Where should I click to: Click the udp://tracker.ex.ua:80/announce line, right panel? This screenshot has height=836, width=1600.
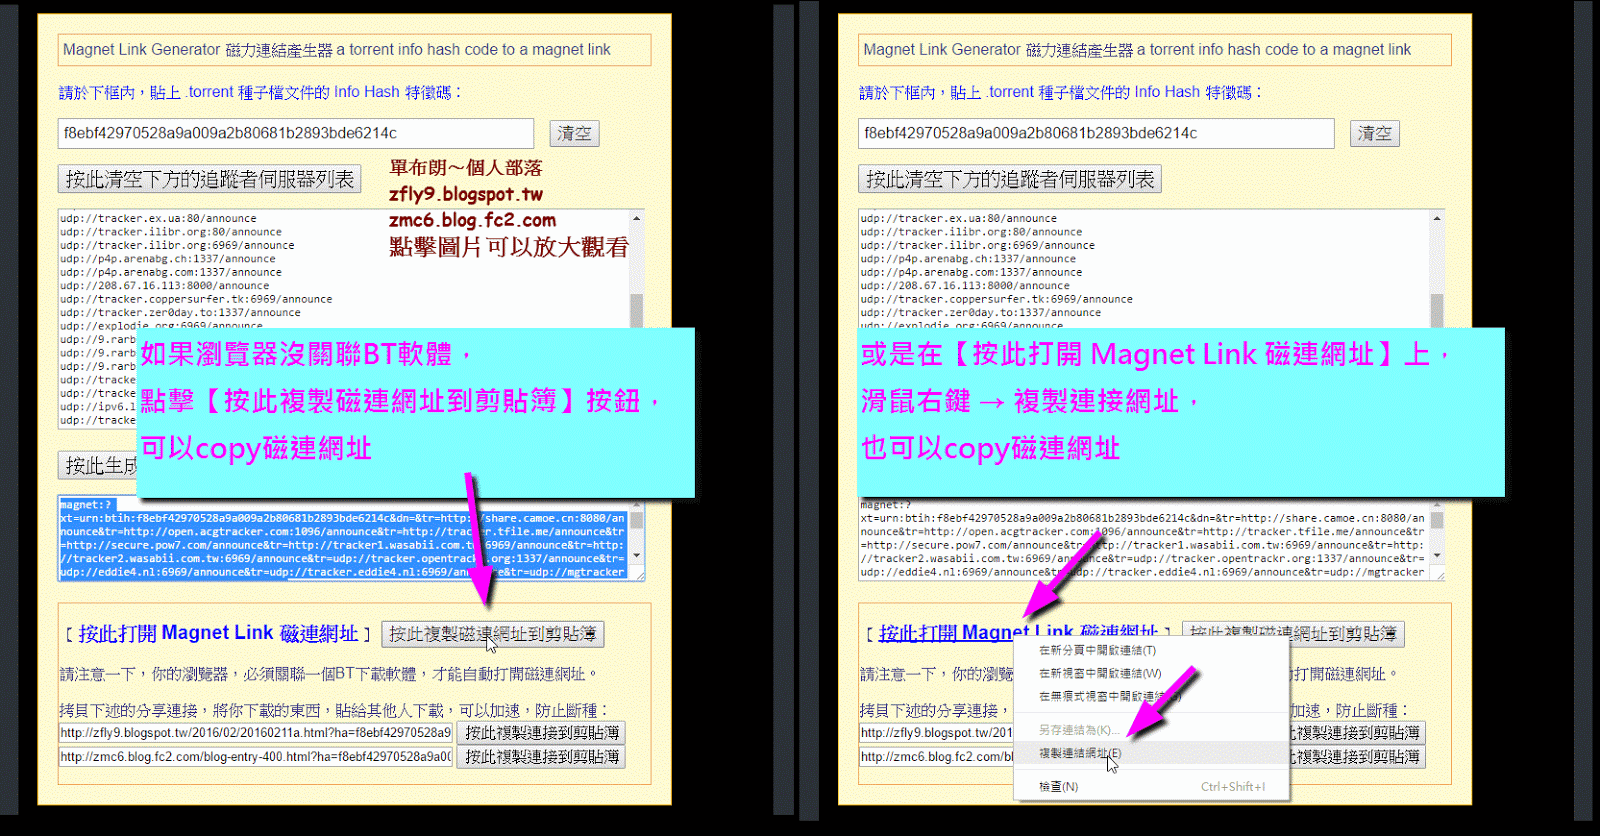pos(959,218)
